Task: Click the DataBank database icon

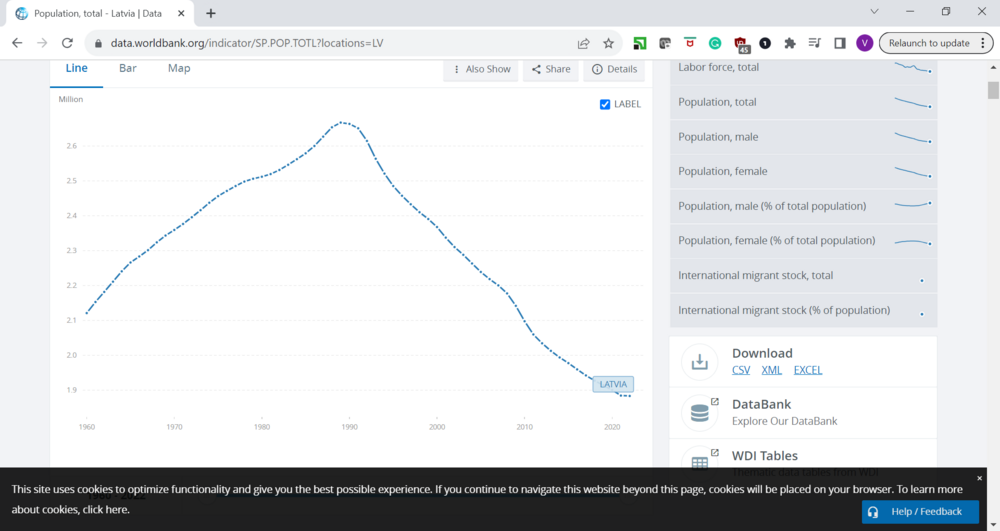Action: click(699, 411)
